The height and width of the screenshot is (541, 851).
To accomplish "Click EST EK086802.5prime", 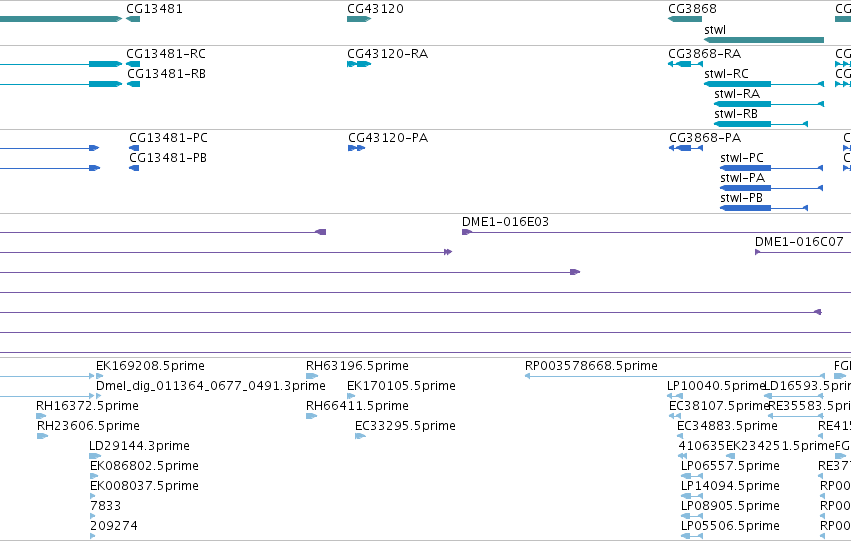I will (x=94, y=476).
